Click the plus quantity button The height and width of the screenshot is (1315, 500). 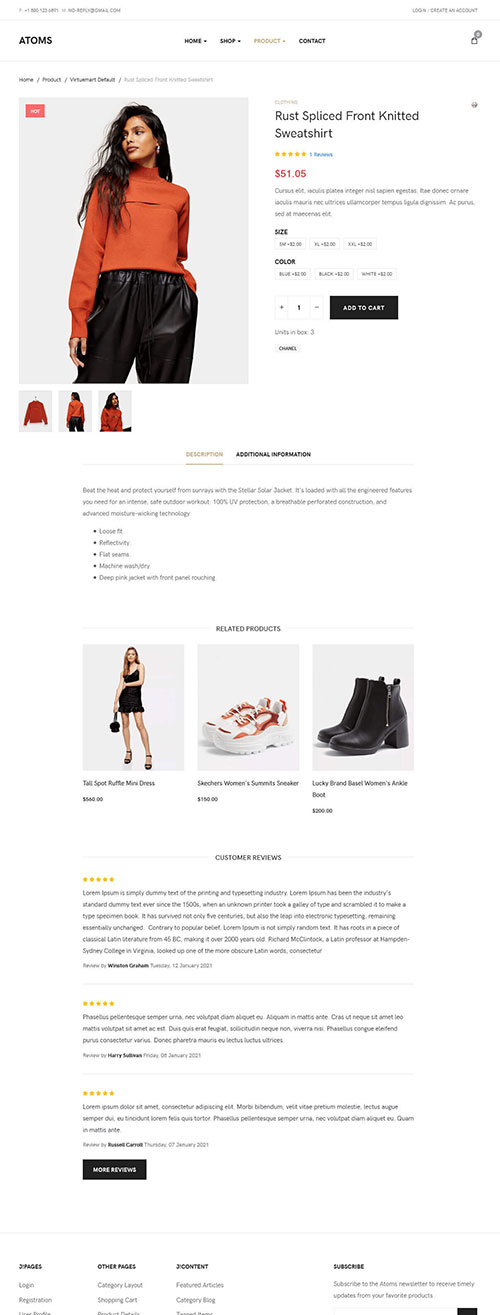click(281, 308)
